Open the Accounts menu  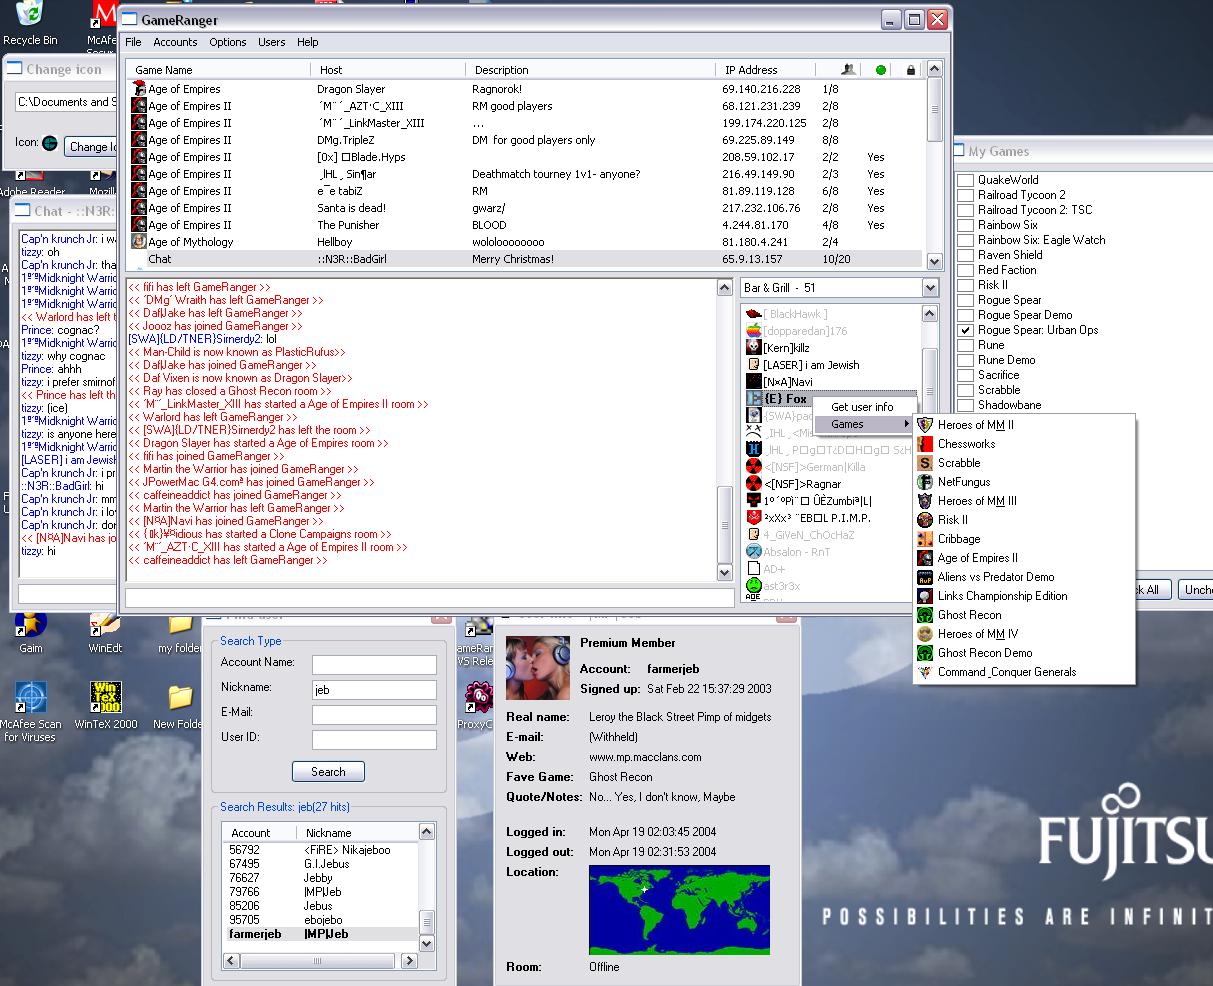tap(175, 42)
